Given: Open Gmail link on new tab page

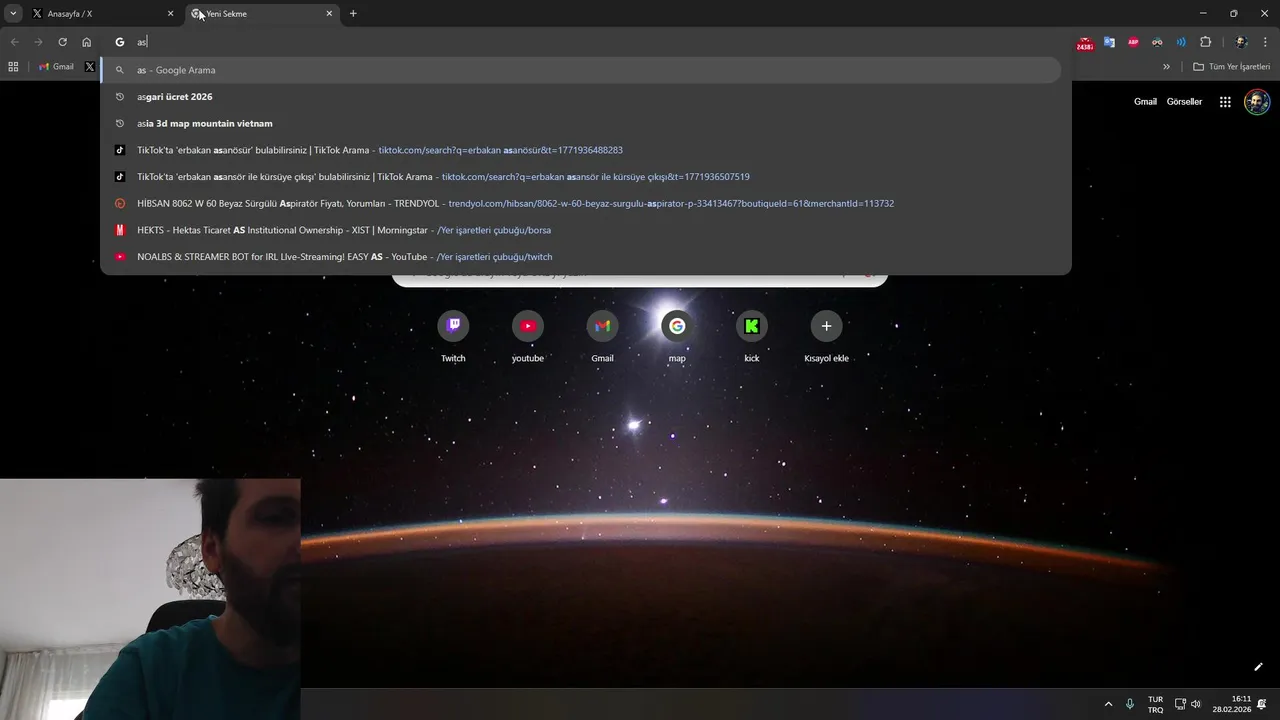Looking at the screenshot, I should (x=1145, y=102).
